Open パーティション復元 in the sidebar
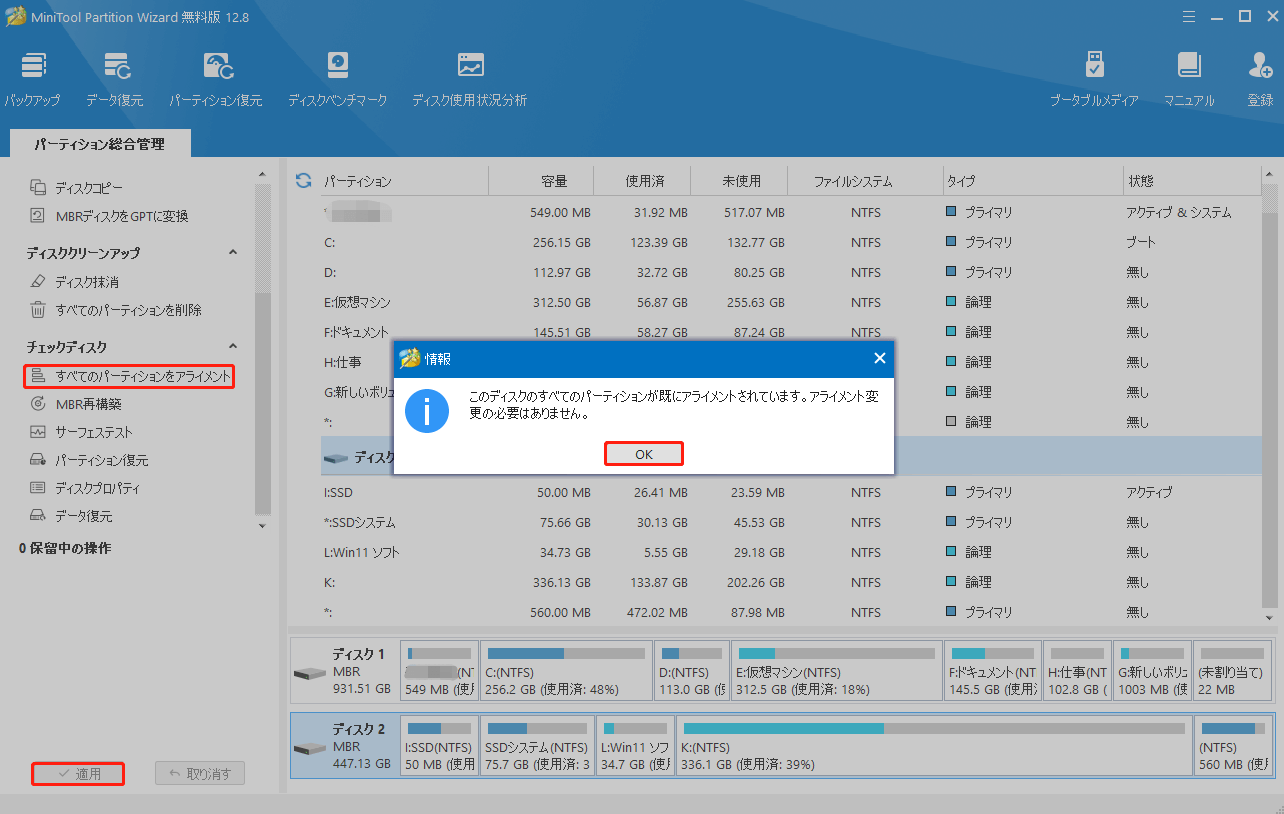 (89, 460)
